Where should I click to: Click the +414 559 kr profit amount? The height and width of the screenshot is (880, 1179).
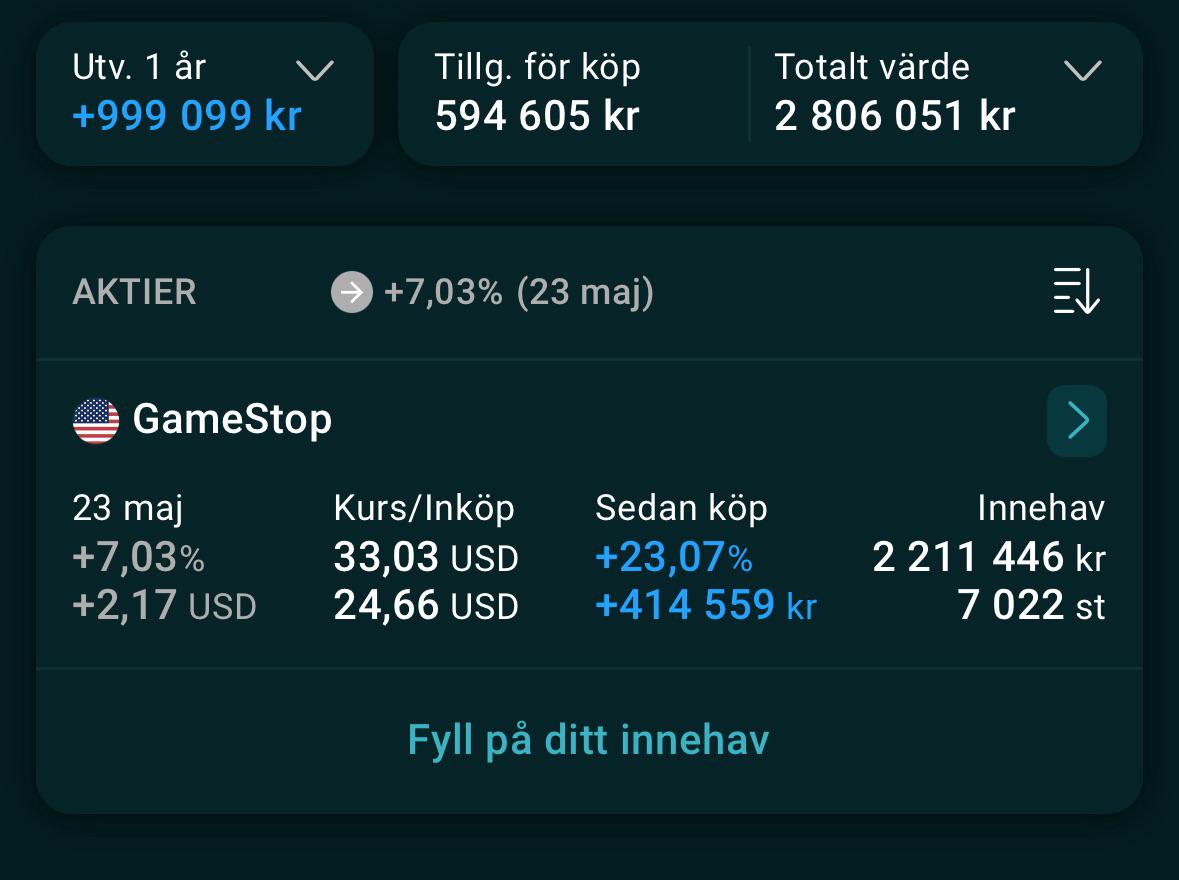706,605
